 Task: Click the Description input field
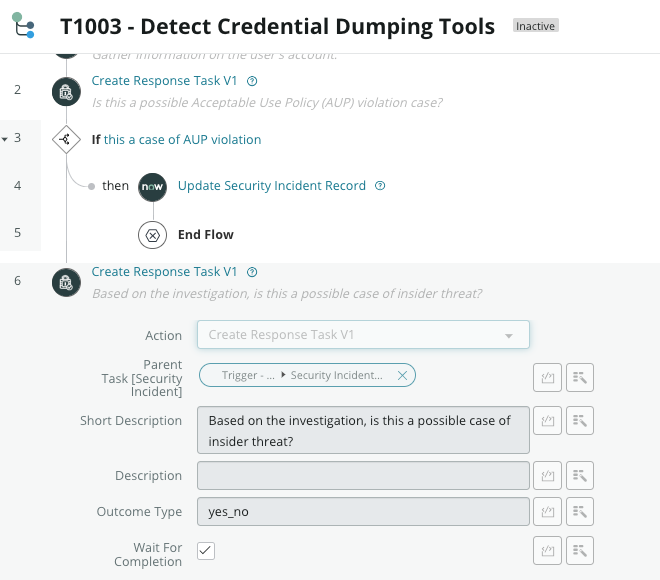point(363,476)
